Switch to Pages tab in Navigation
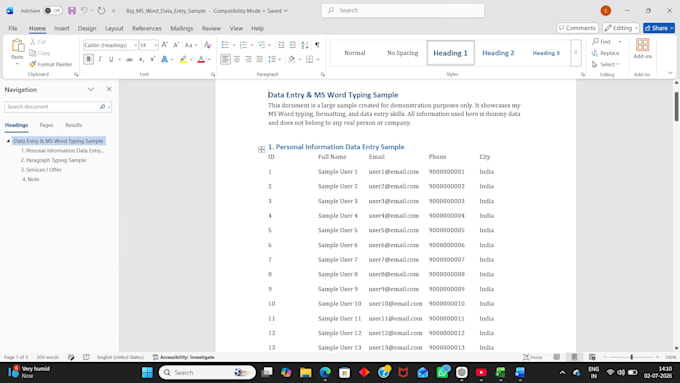This screenshot has height=383, width=680. [46, 125]
